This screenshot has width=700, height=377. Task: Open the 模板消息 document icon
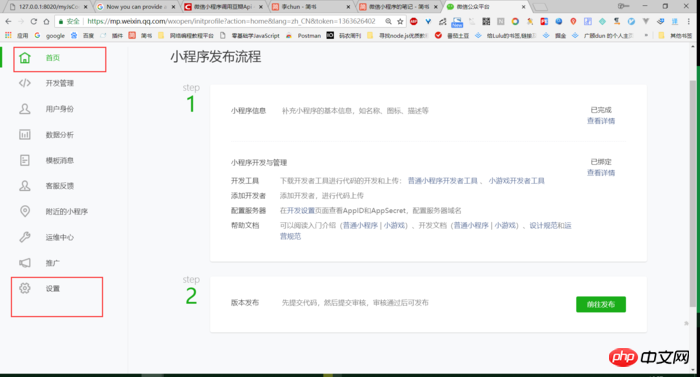[25, 160]
